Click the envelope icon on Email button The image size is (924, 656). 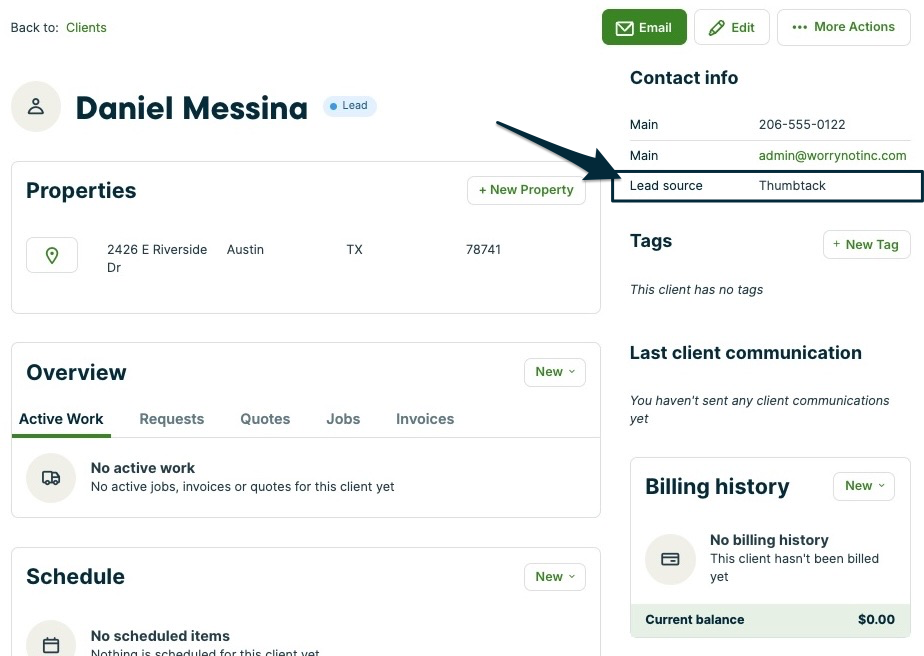pos(625,28)
